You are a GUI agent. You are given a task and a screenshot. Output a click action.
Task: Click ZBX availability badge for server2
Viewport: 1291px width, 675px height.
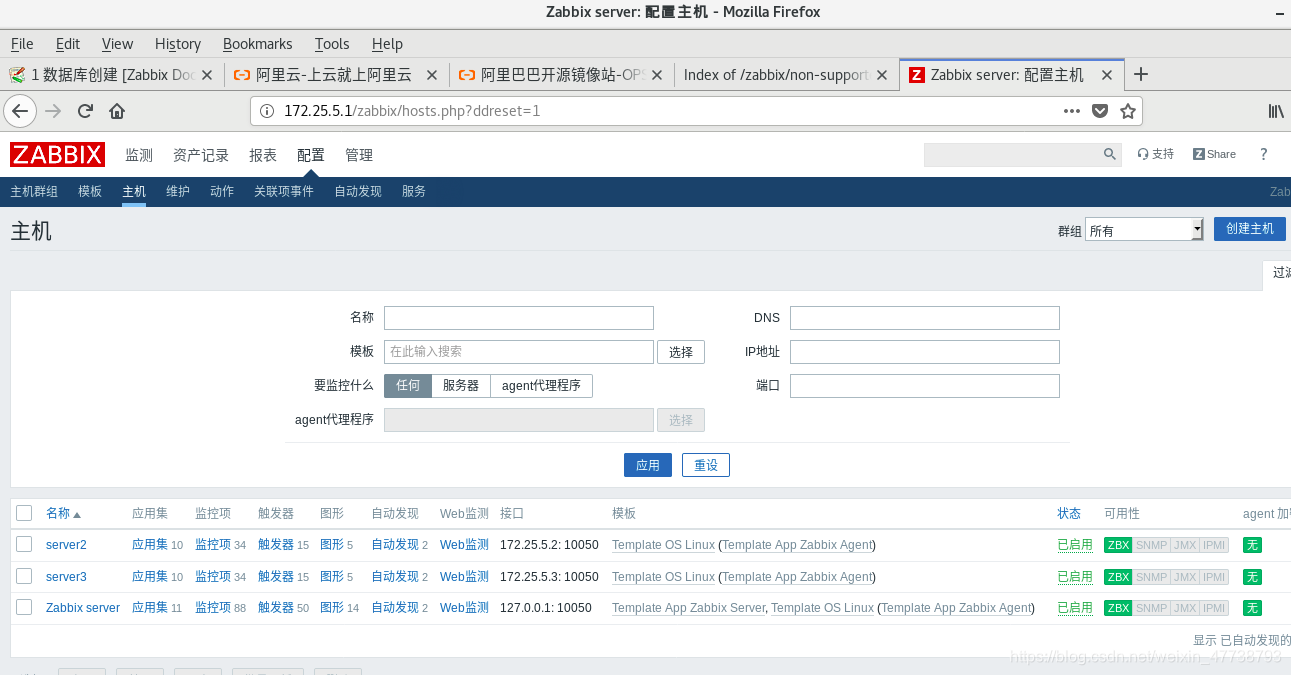click(1118, 545)
